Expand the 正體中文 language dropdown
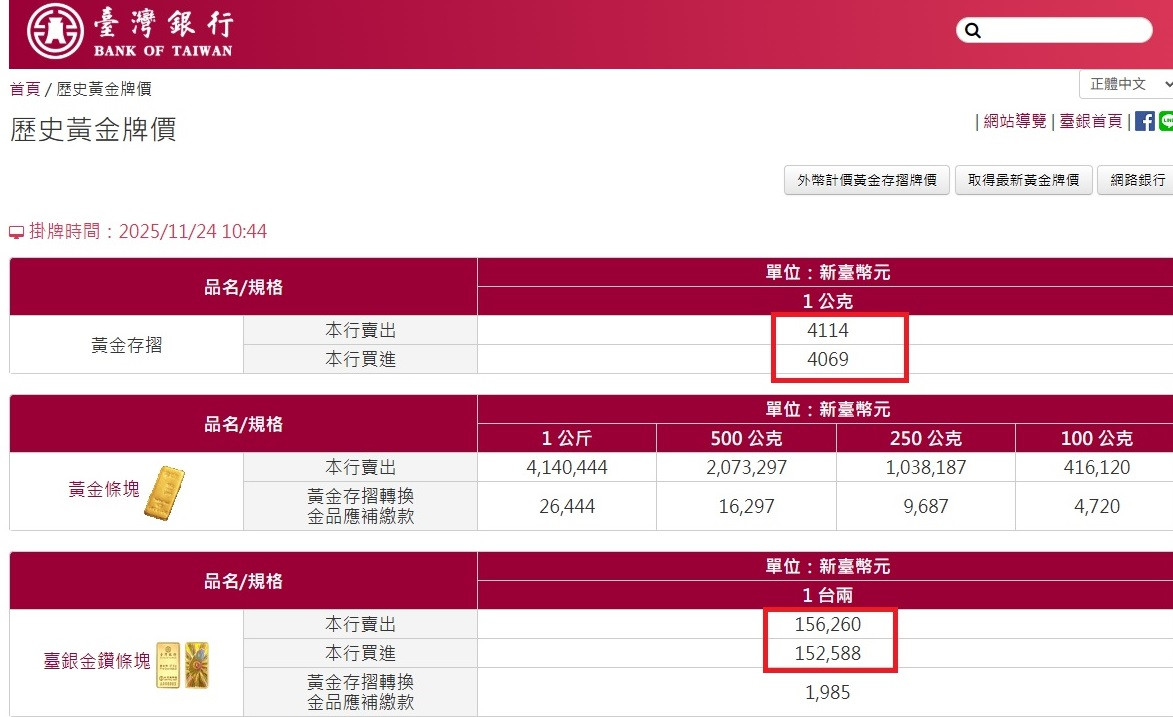1173x717 pixels. click(x=1127, y=84)
